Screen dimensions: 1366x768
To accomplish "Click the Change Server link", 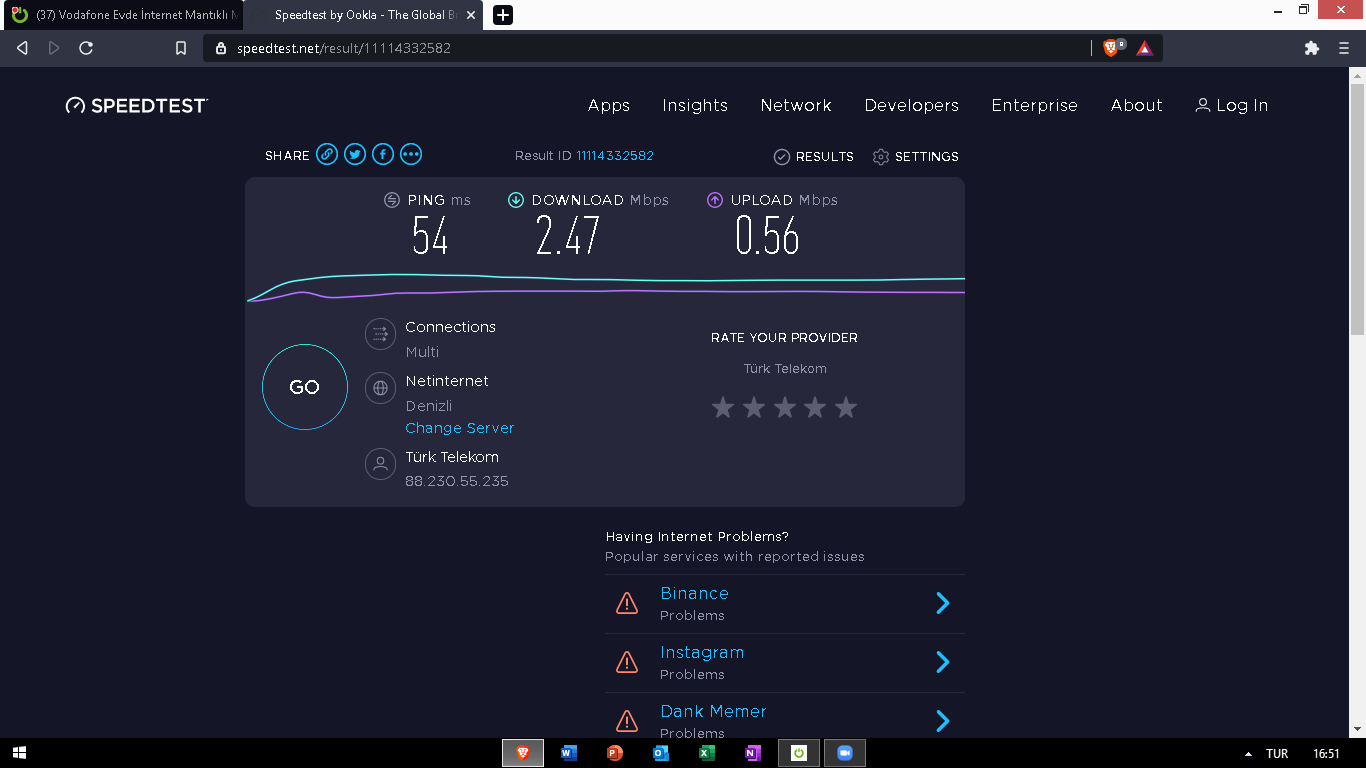I will (x=460, y=428).
